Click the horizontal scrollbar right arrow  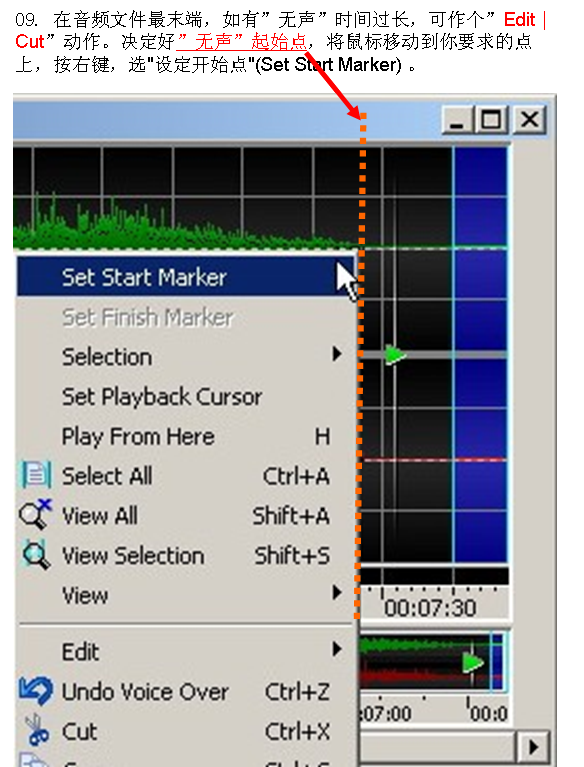tap(534, 747)
